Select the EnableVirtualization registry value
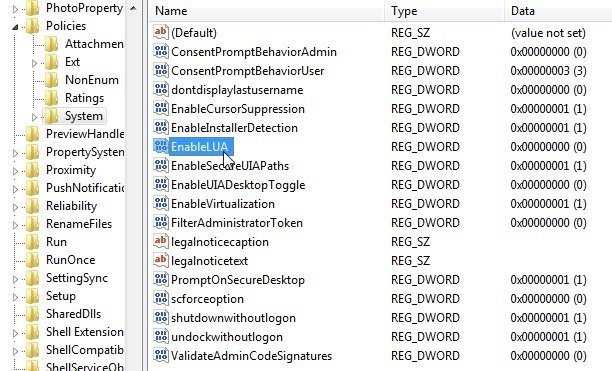The width and height of the screenshot is (612, 371). tap(223, 204)
